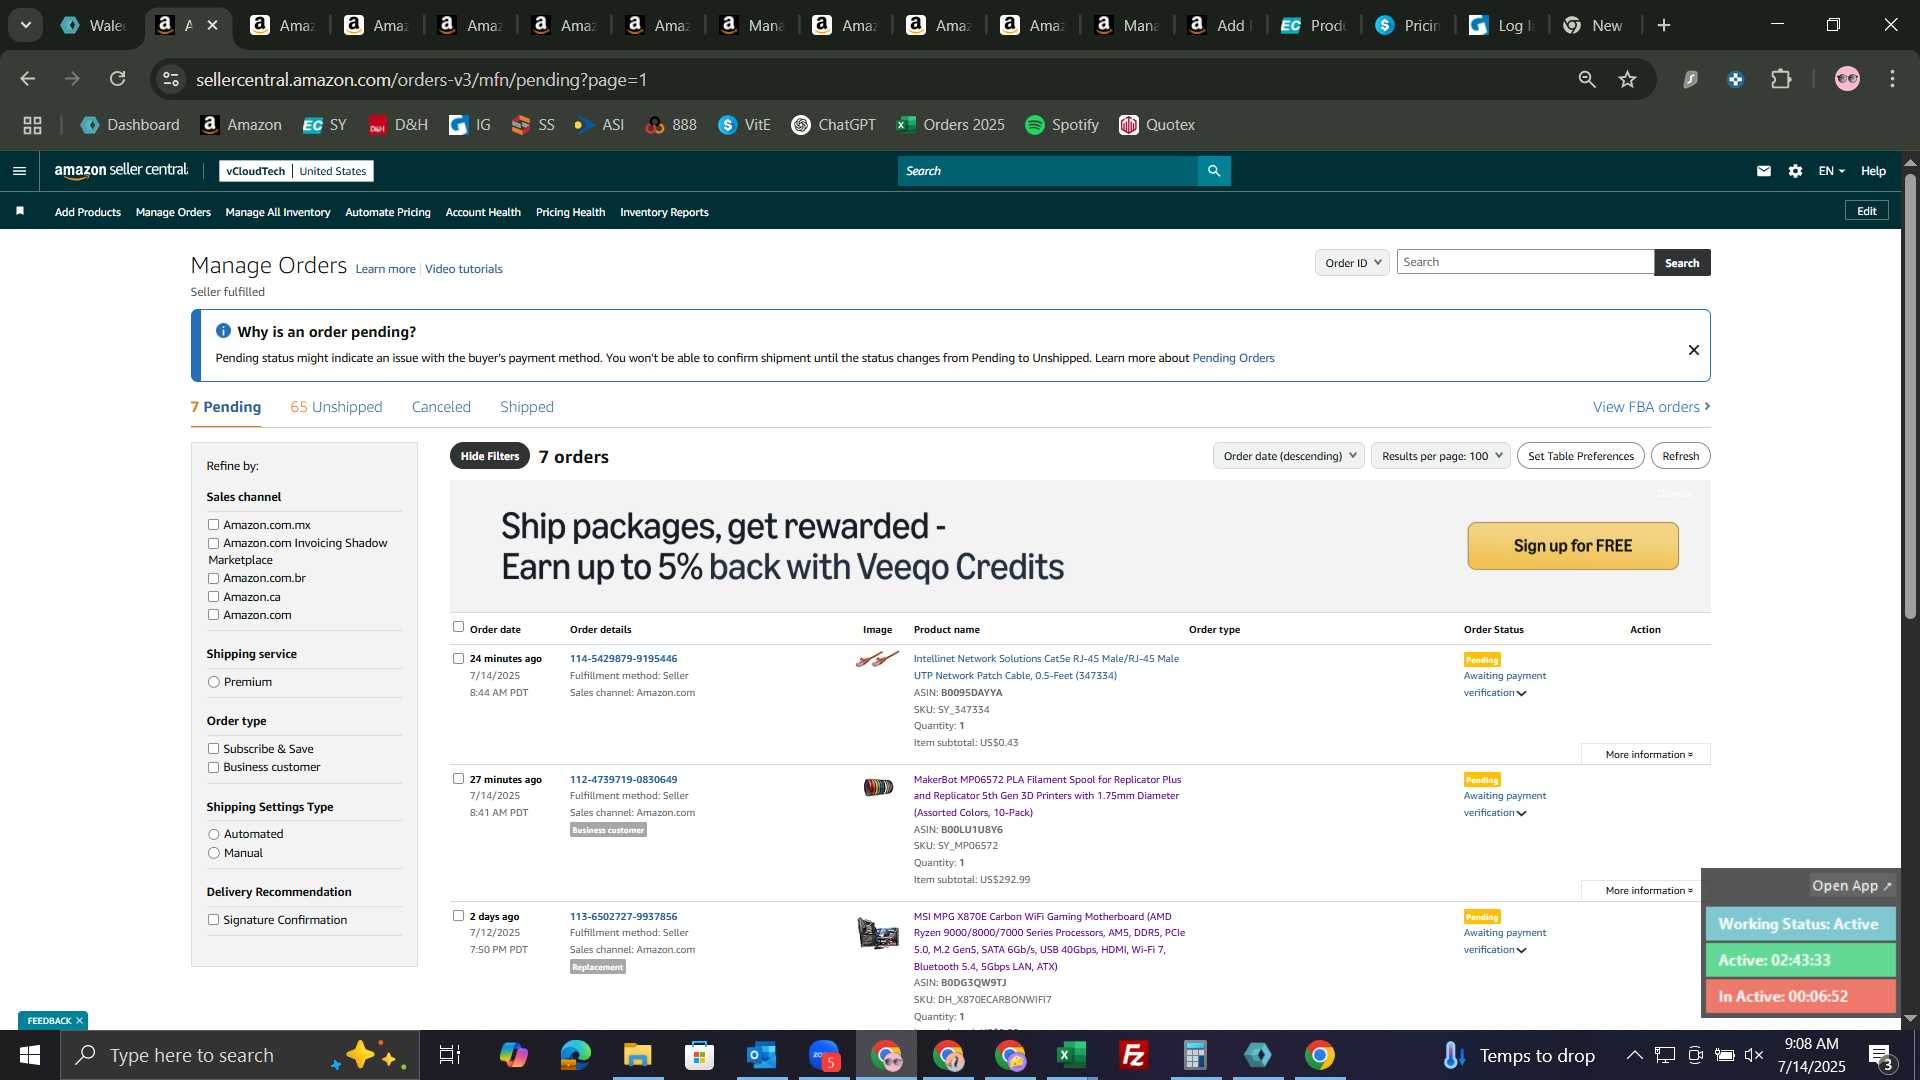Switch to the Shipped tab

pyautogui.click(x=527, y=407)
